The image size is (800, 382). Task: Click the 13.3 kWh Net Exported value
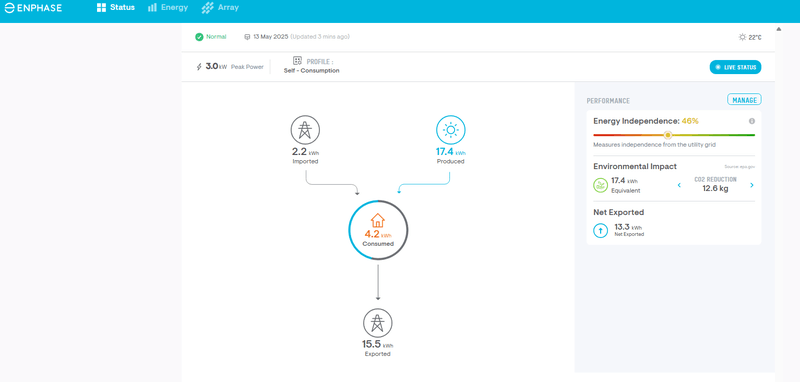629,227
